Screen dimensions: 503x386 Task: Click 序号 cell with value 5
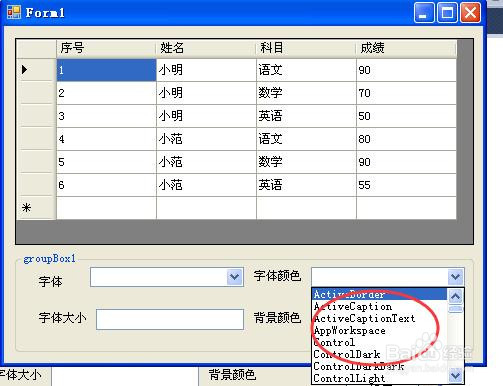pyautogui.click(x=106, y=162)
